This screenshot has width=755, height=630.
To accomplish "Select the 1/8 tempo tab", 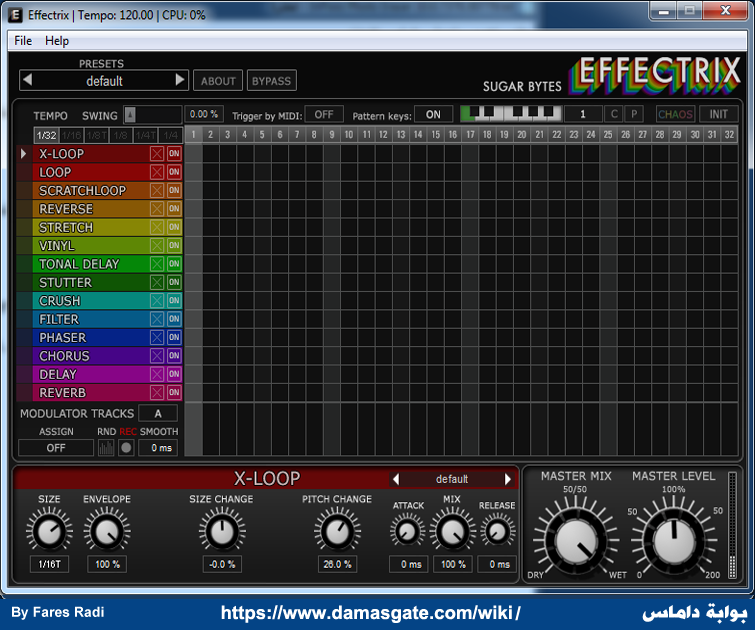I will 120,135.
